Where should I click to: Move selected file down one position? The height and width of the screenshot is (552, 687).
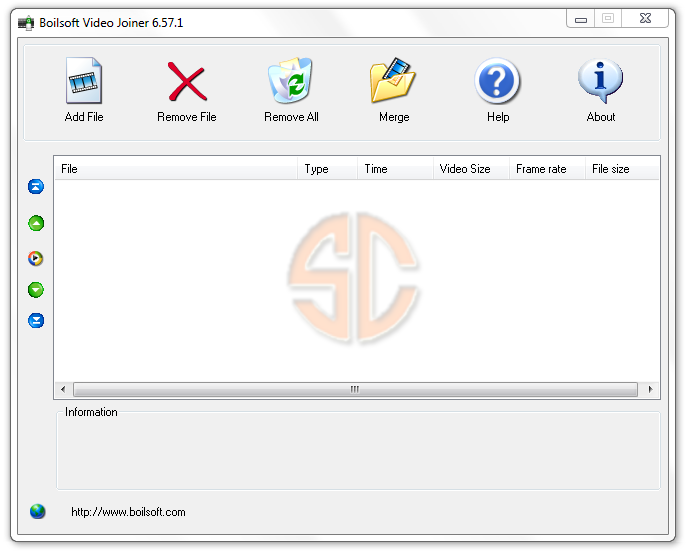point(36,290)
